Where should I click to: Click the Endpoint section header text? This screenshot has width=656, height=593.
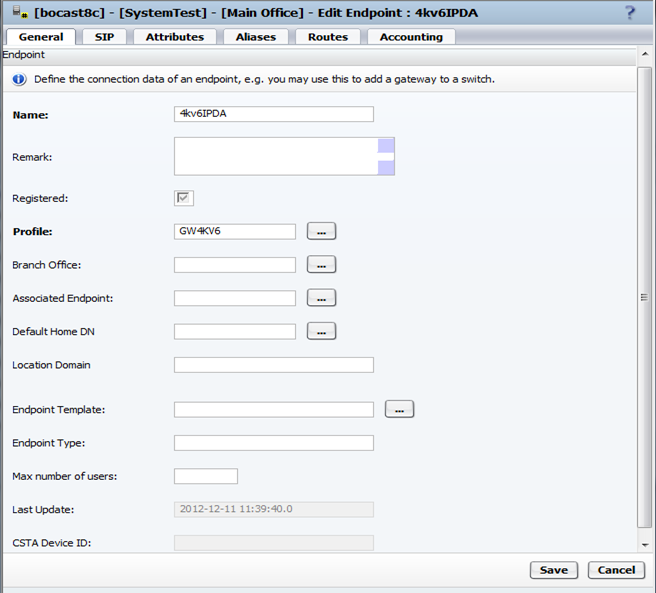pos(24,55)
